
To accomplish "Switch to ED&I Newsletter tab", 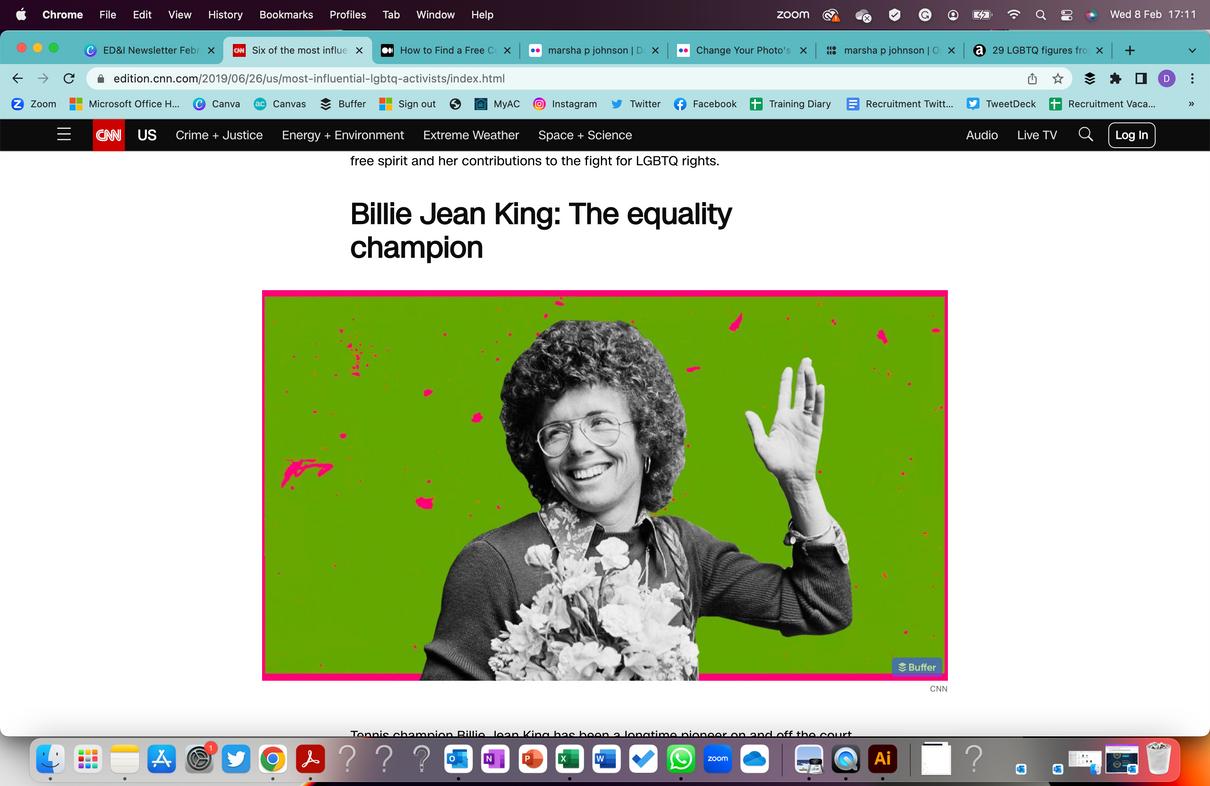I will (149, 50).
